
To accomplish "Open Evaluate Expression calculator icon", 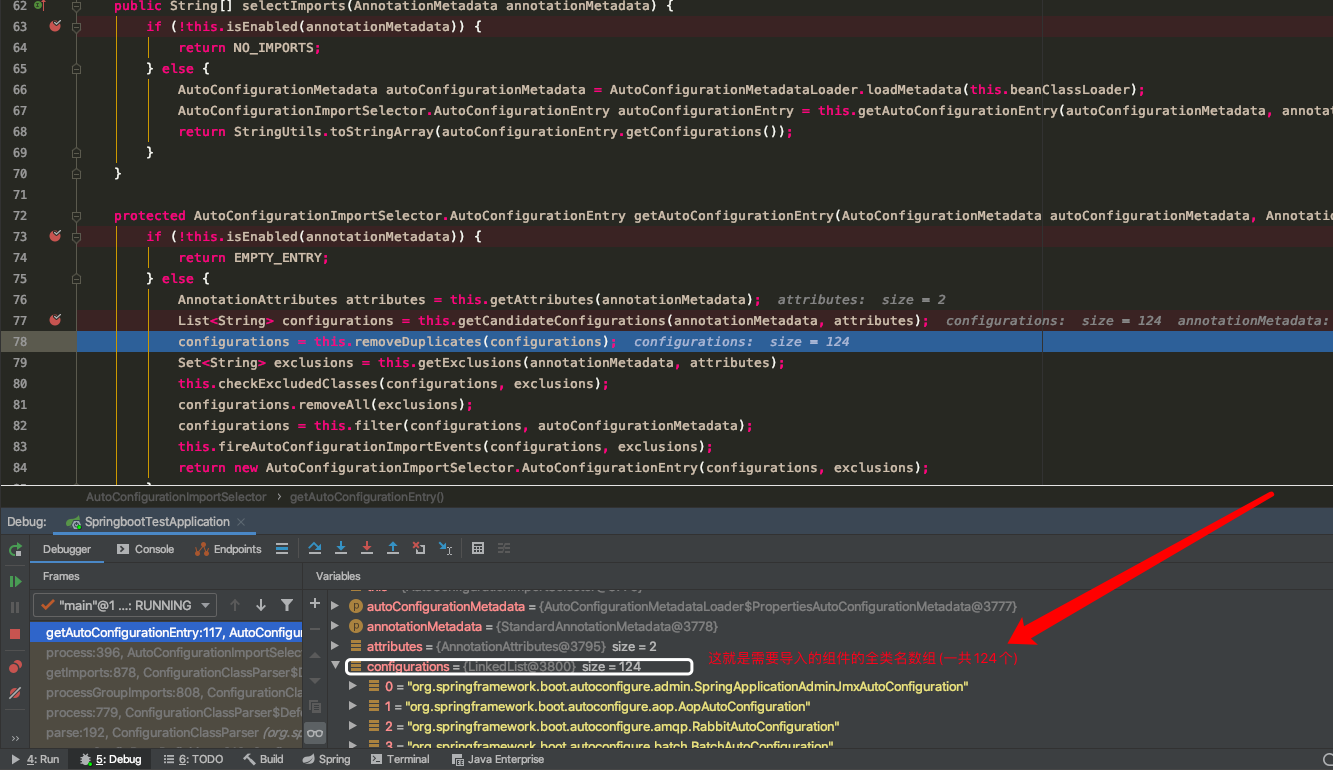I will pos(478,548).
